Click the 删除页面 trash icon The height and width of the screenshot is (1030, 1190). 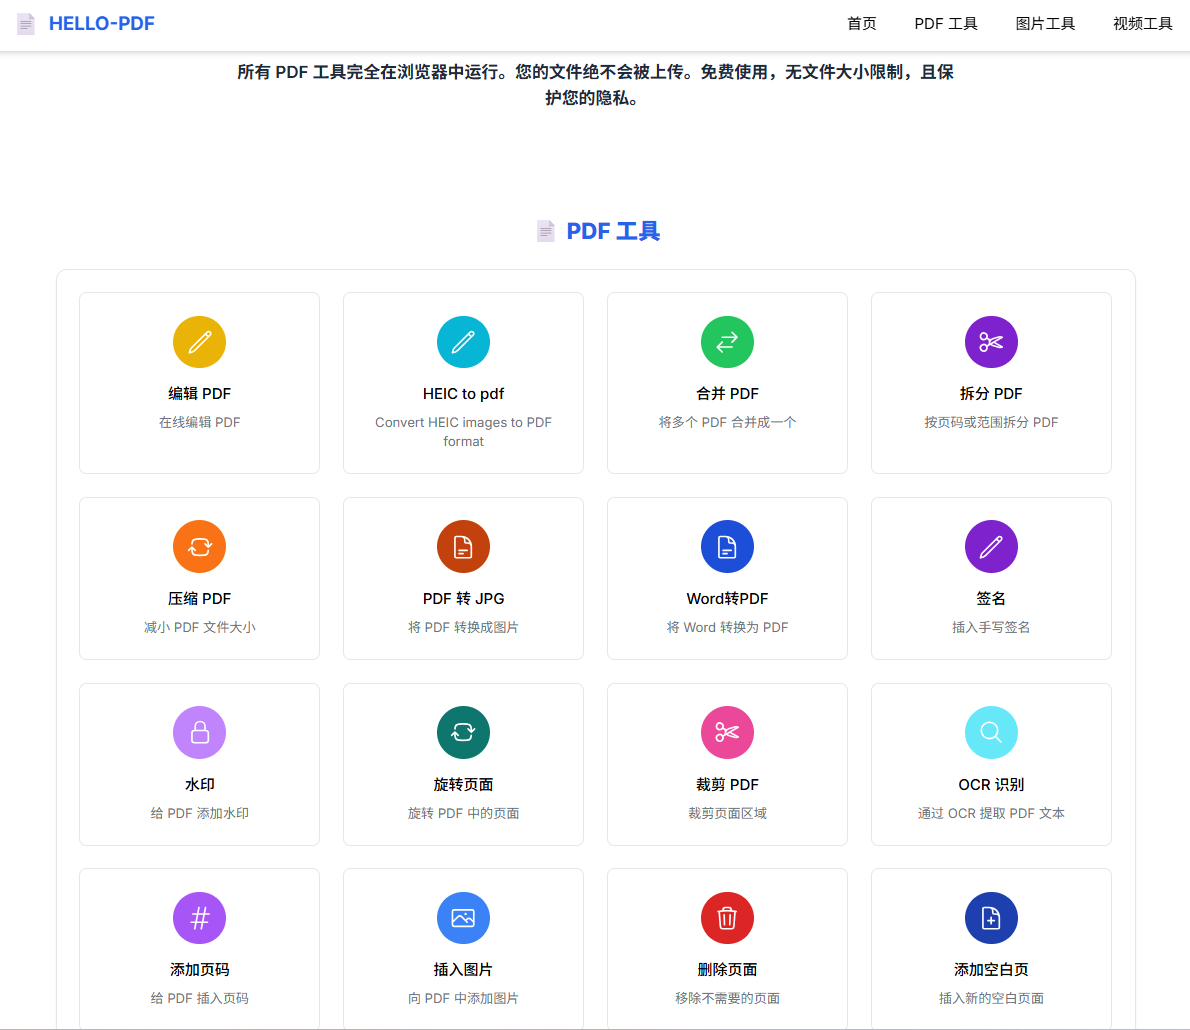click(x=727, y=917)
